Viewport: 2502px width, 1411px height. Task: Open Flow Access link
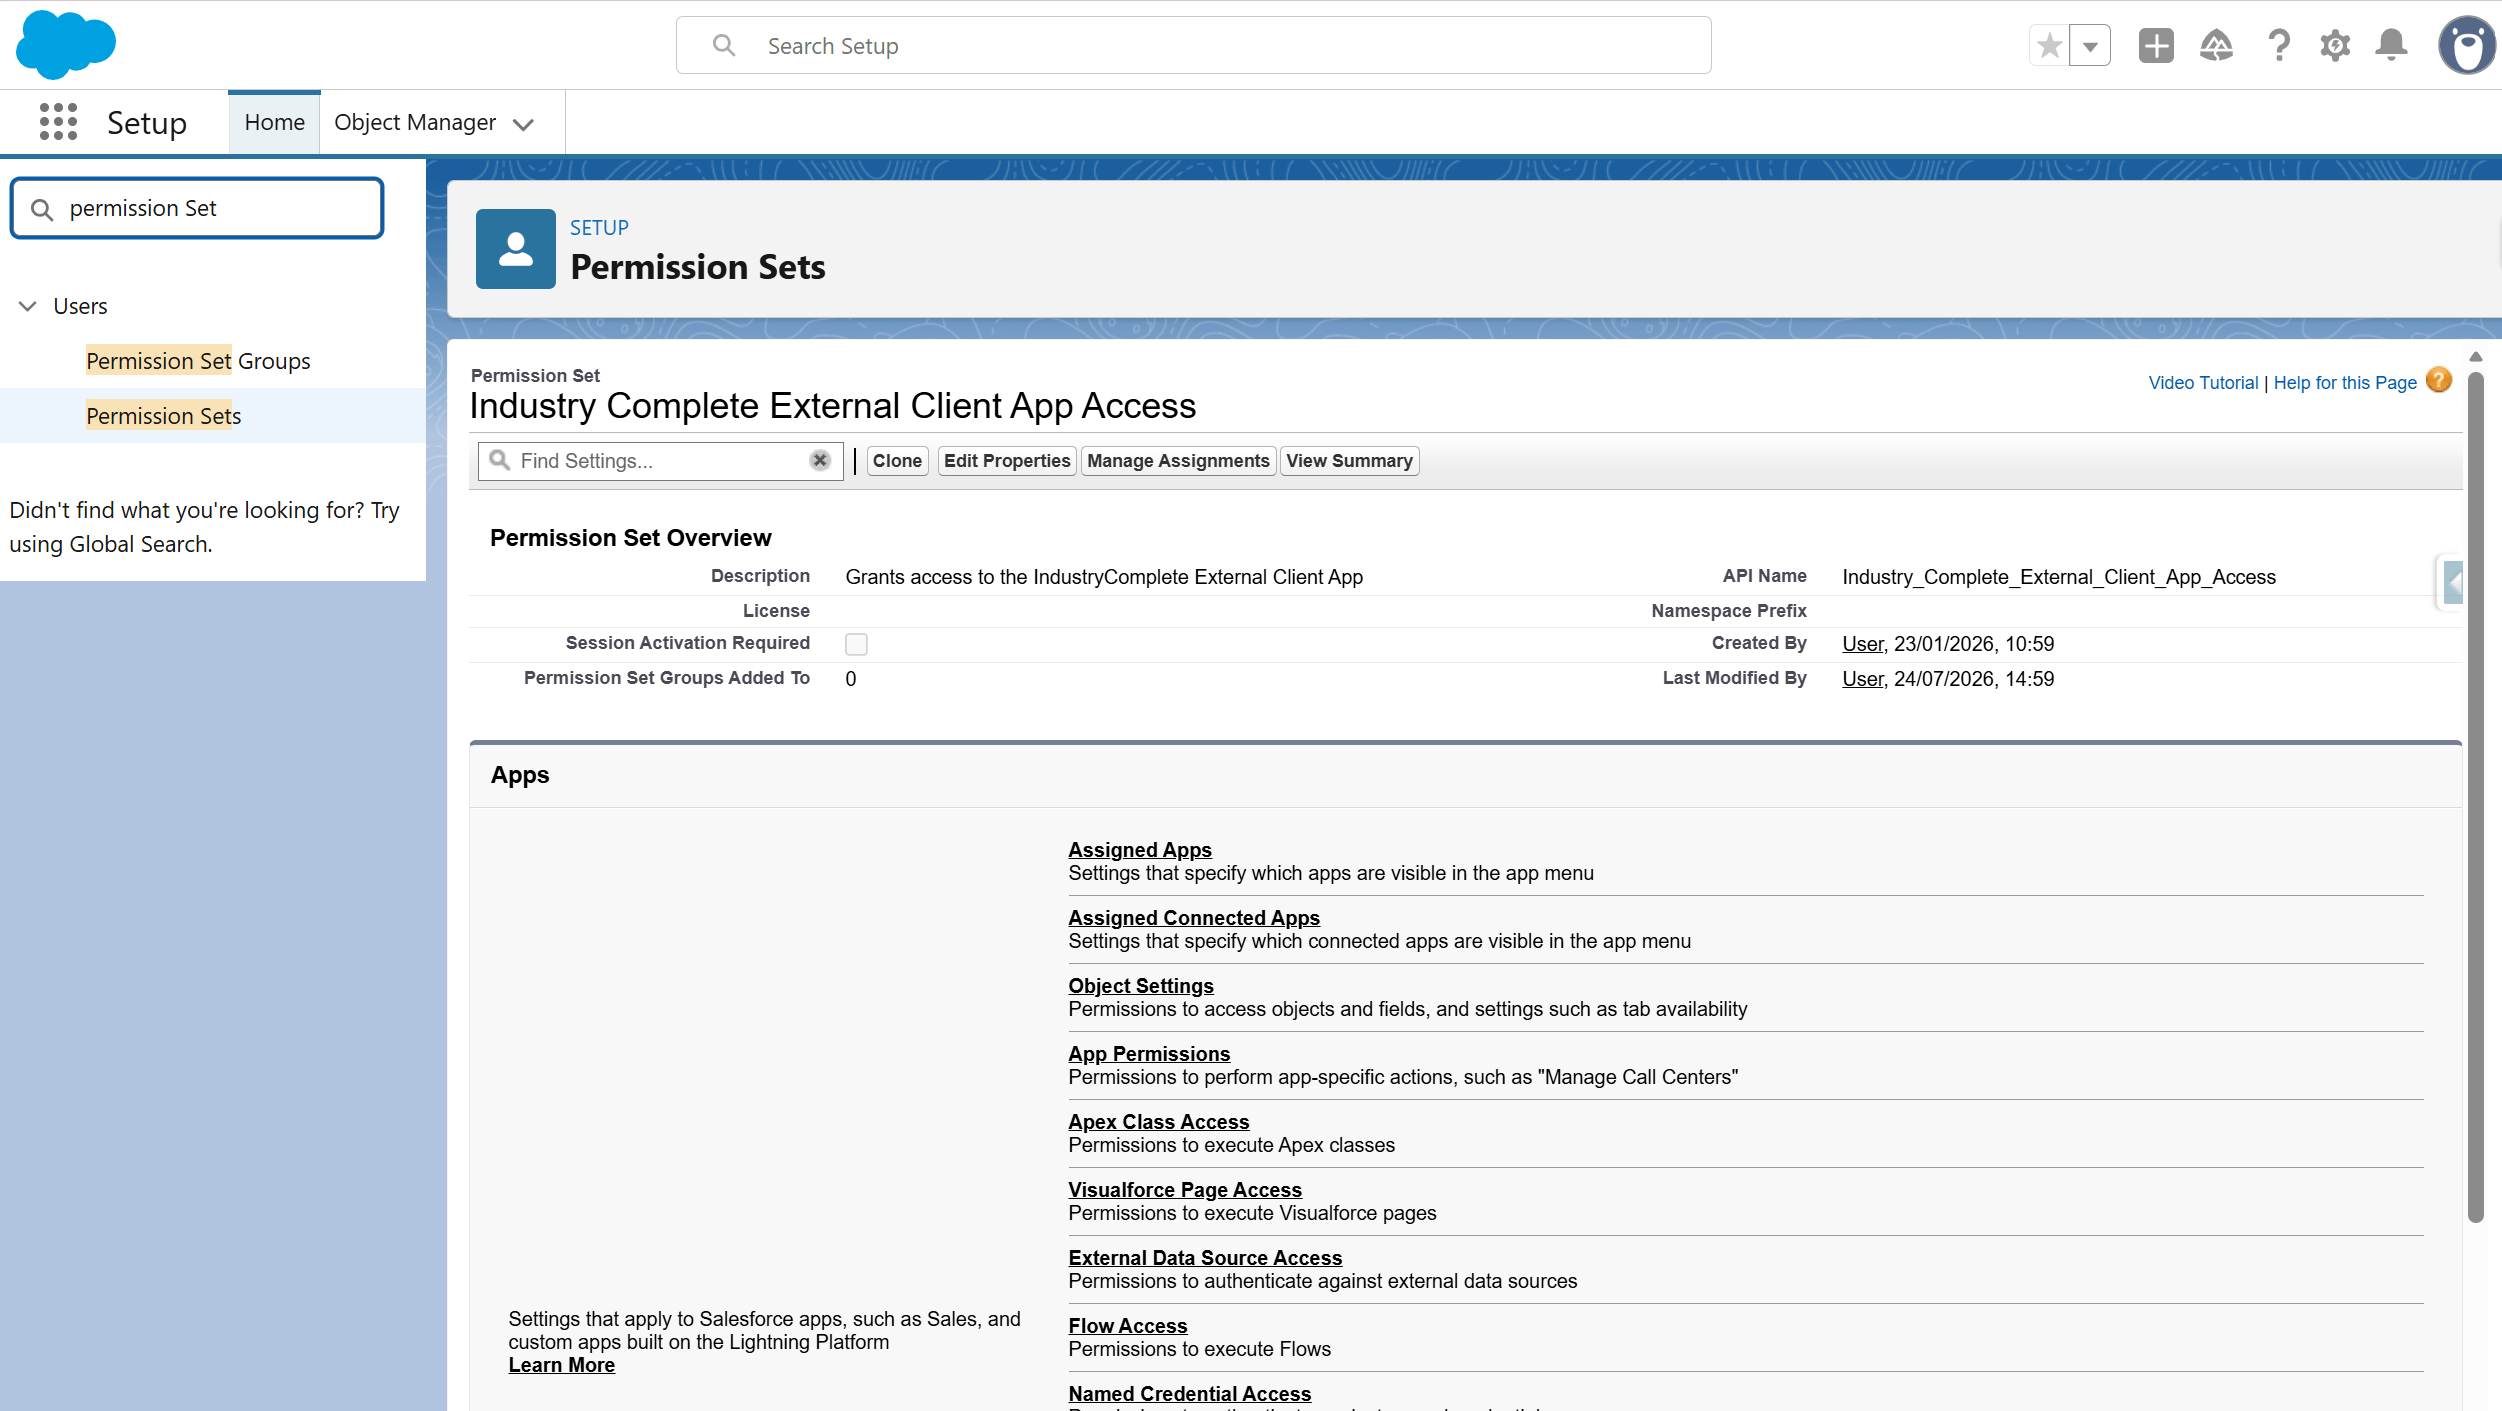click(x=1128, y=1326)
